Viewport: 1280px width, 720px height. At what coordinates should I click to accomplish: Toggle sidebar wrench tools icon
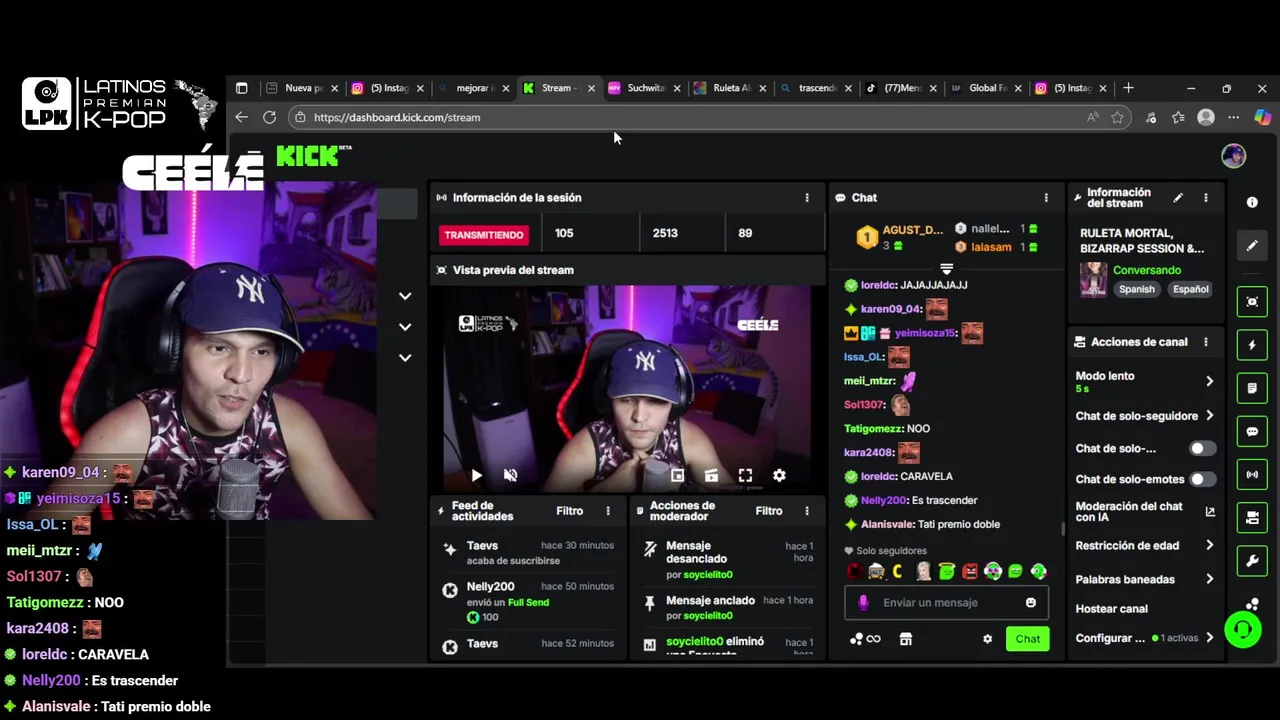(x=1252, y=561)
